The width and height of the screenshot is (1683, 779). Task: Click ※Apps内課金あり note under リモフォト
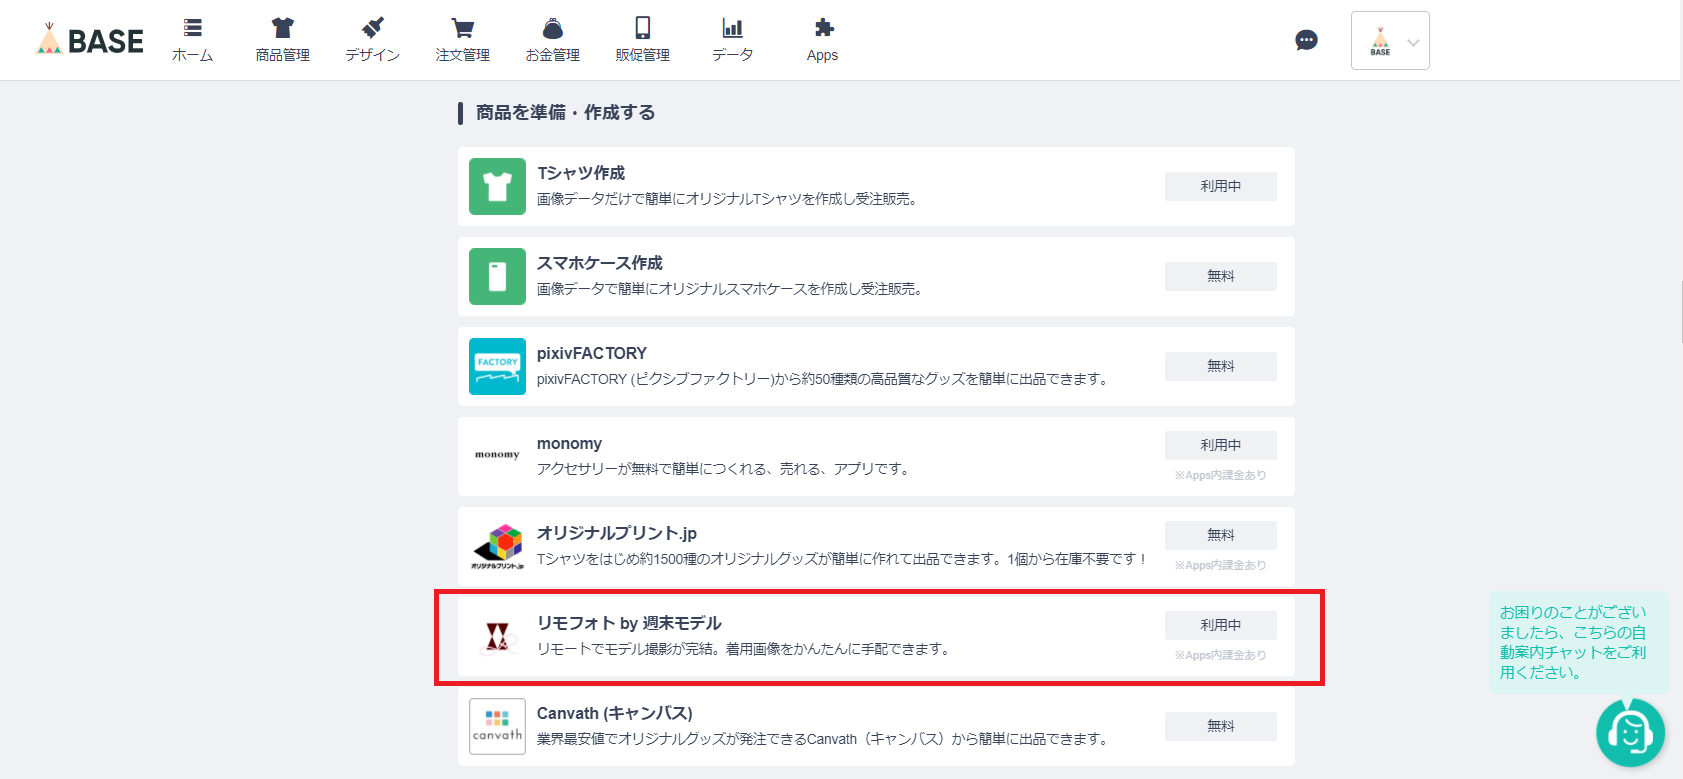tap(1221, 655)
